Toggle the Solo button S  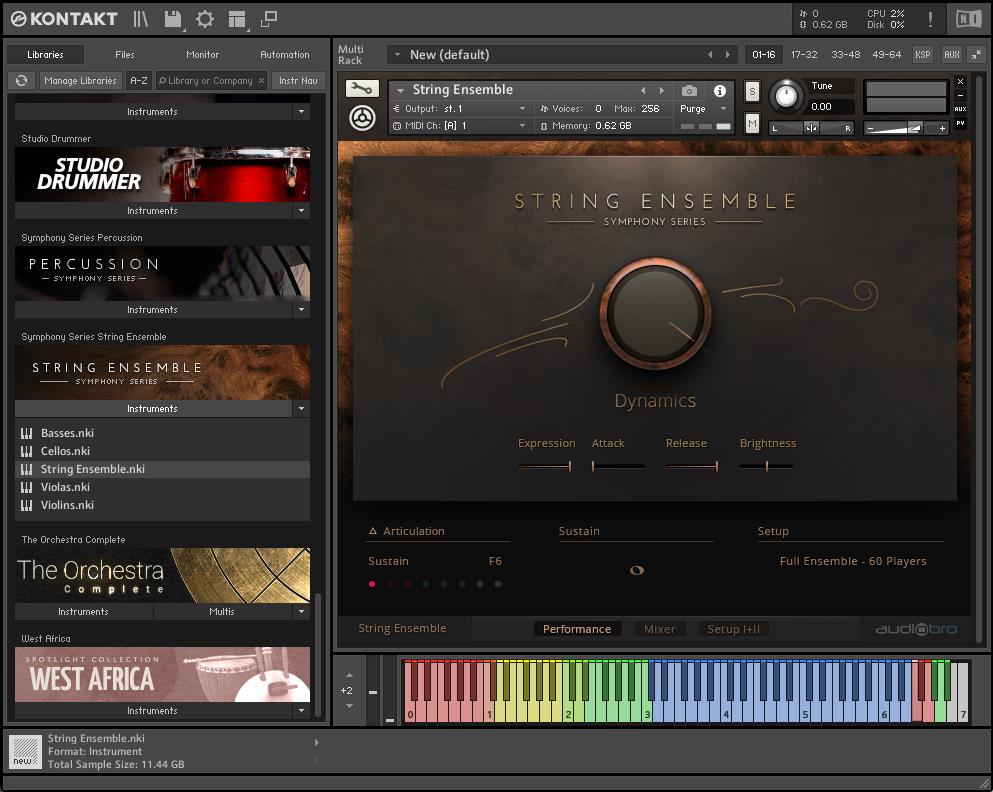[x=752, y=92]
